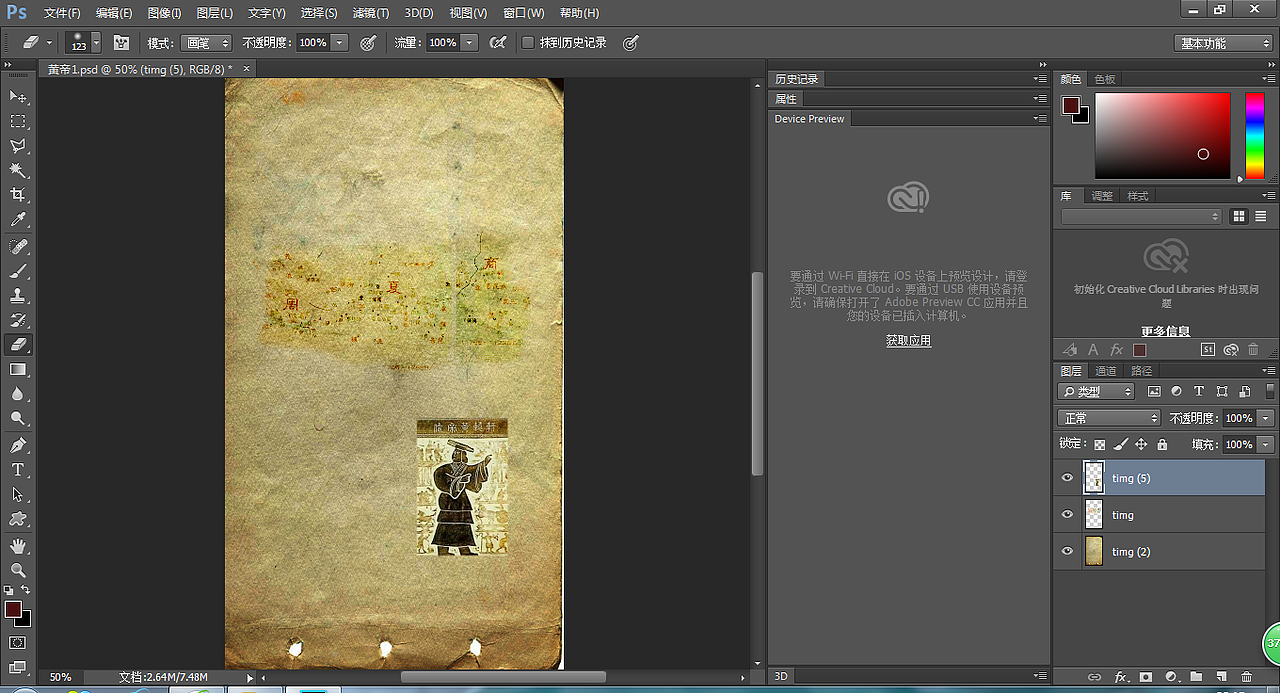Hide the timg (5) layer

coord(1067,478)
